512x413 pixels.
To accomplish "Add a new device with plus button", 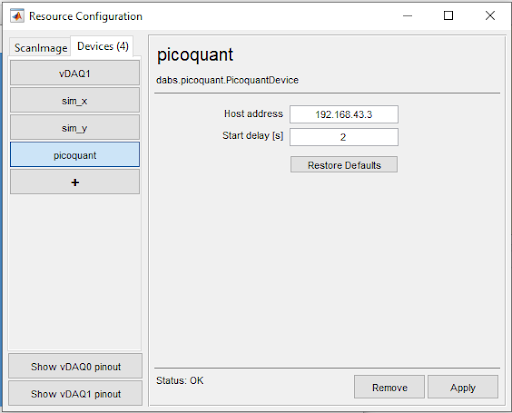I will click(x=75, y=182).
